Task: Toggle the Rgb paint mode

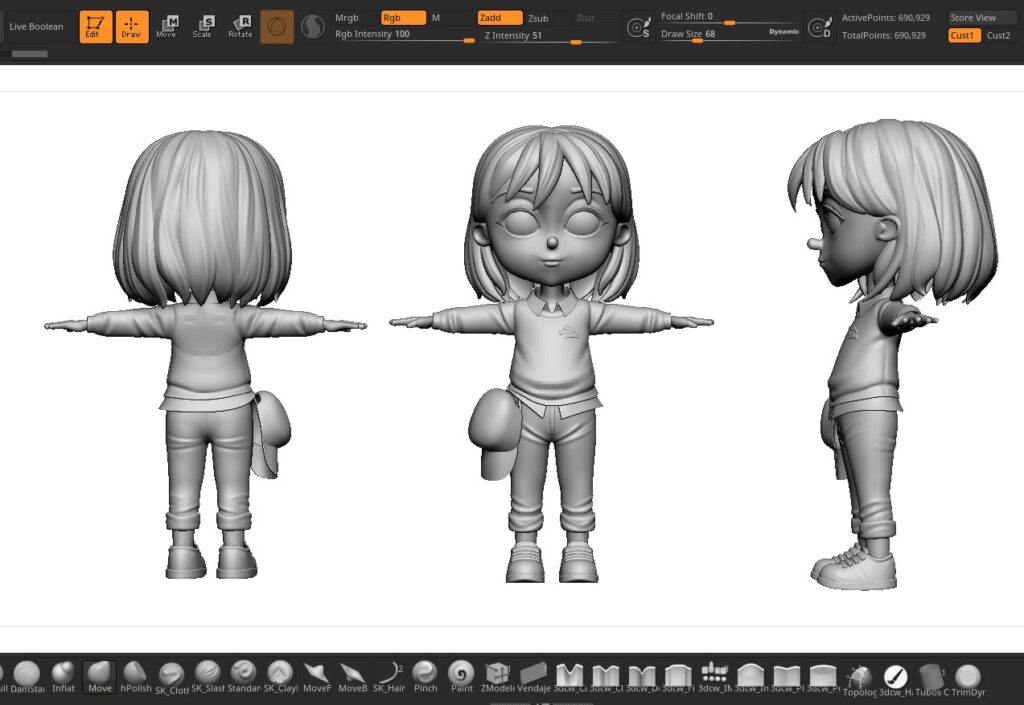Action: tap(403, 18)
